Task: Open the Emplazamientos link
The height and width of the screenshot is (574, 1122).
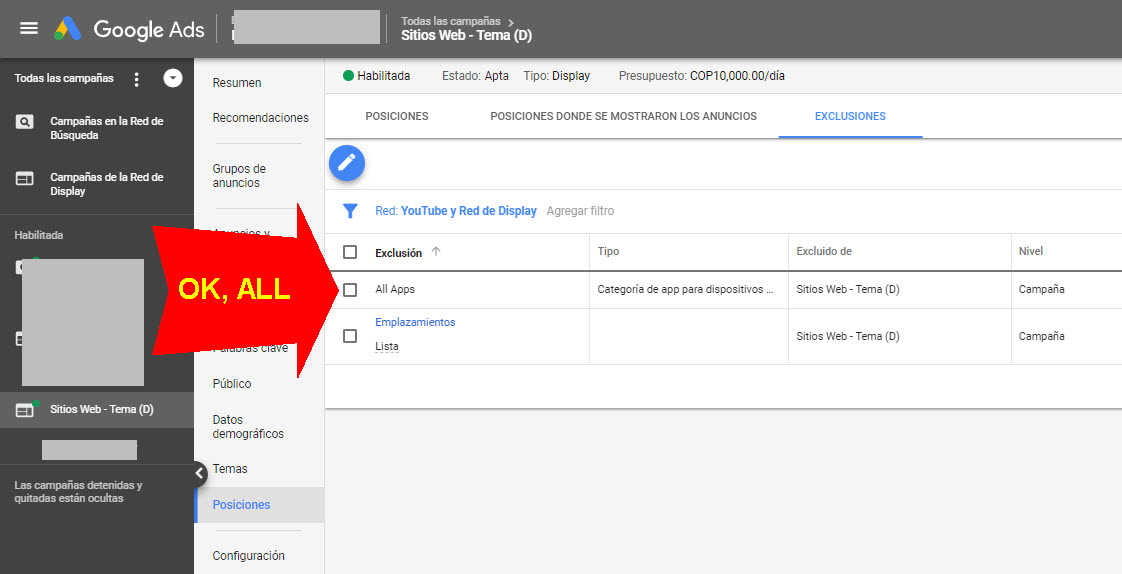Action: pos(415,322)
